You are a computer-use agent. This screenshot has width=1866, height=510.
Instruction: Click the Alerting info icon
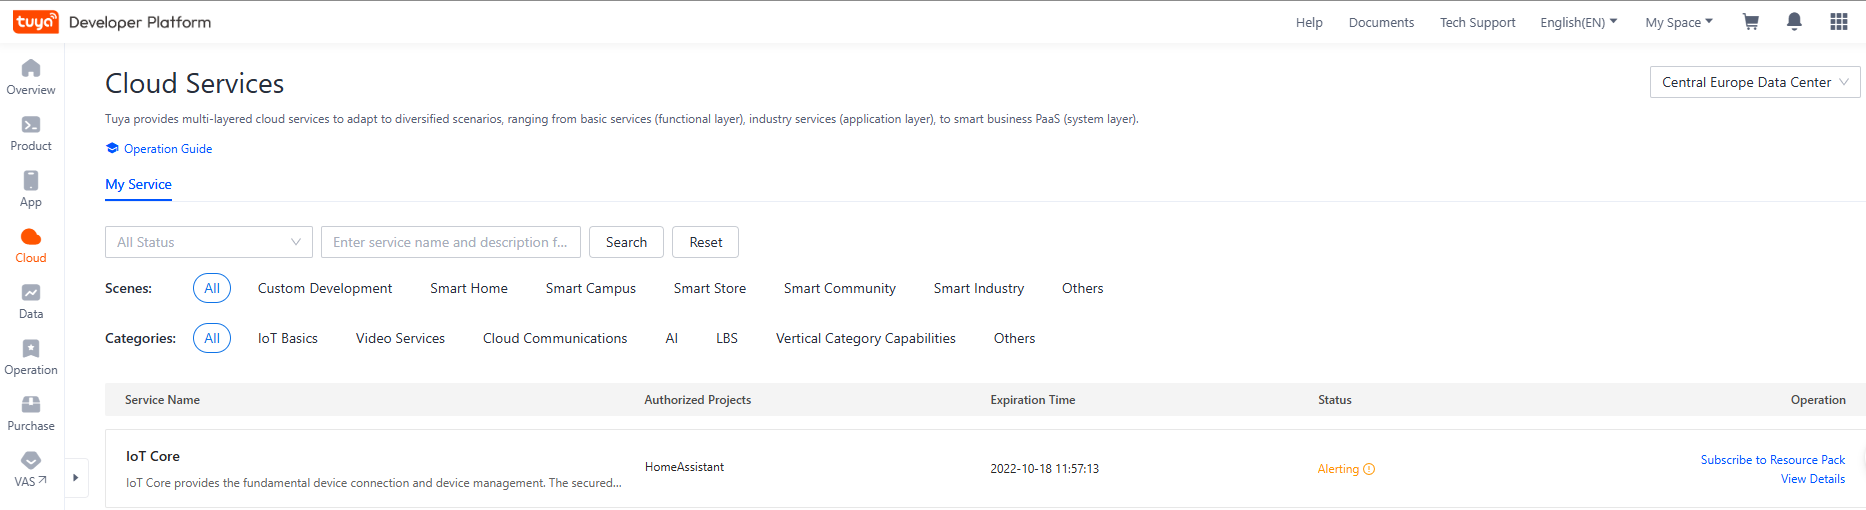point(1370,469)
